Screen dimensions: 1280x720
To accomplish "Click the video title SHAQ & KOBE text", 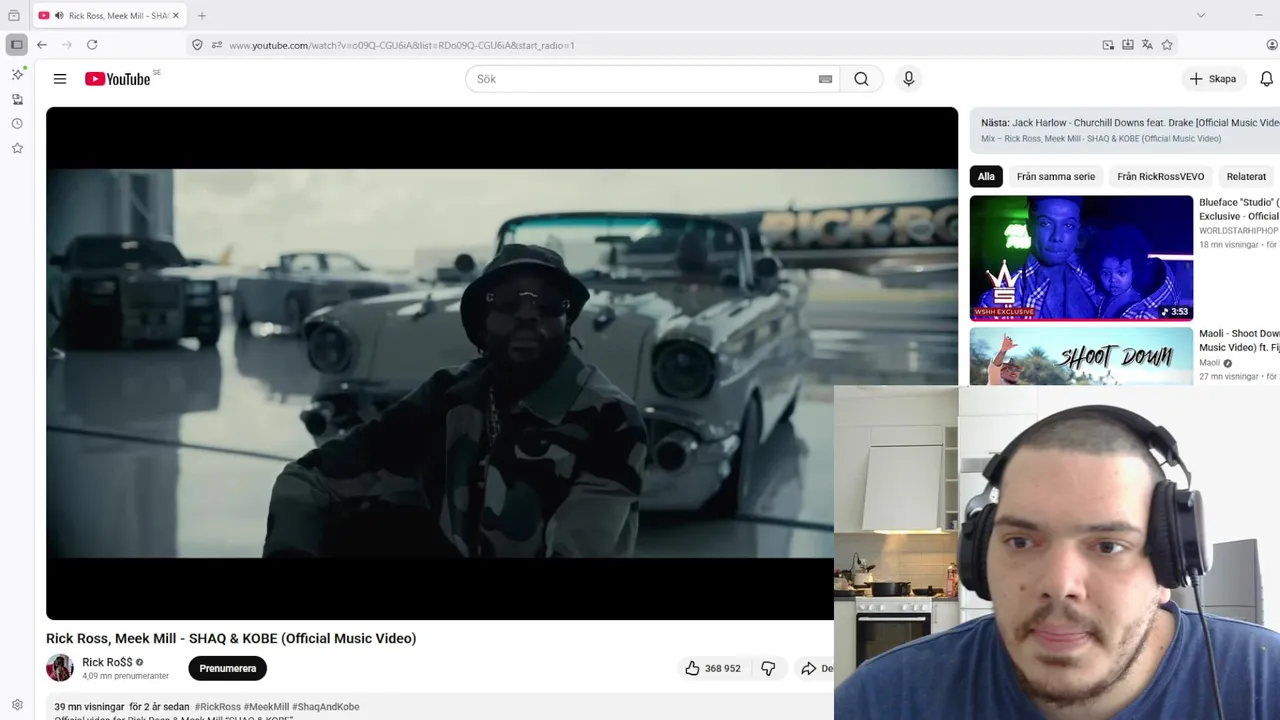I will [x=233, y=638].
